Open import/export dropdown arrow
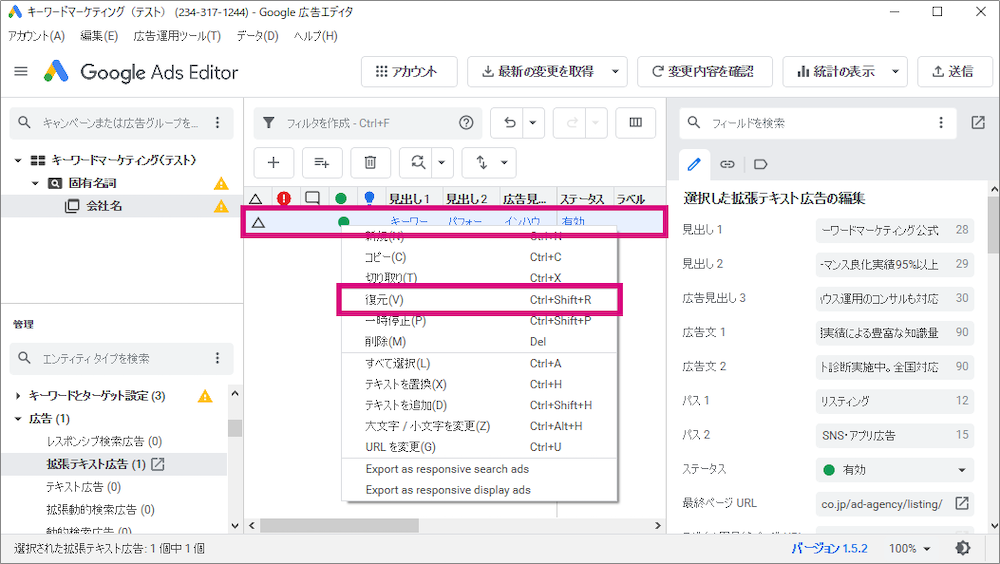Image resolution: width=1000 pixels, height=564 pixels. [504, 163]
